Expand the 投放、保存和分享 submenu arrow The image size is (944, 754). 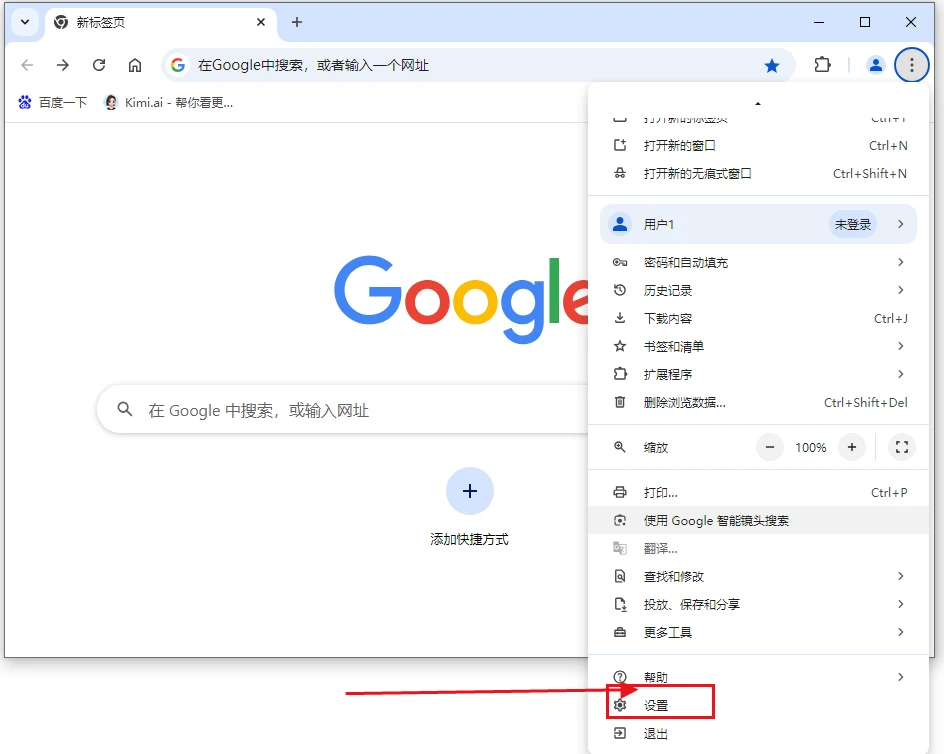tap(901, 604)
